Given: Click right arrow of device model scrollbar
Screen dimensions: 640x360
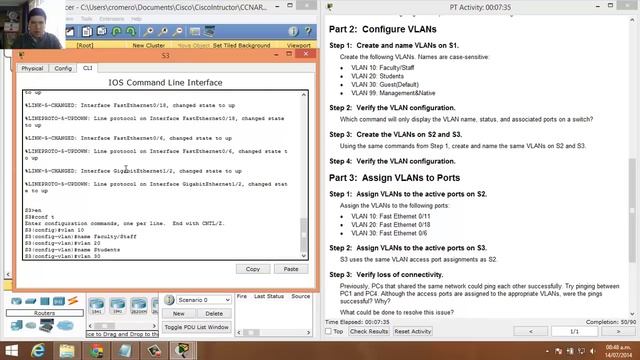Looking at the screenshot, I should (x=154, y=326).
